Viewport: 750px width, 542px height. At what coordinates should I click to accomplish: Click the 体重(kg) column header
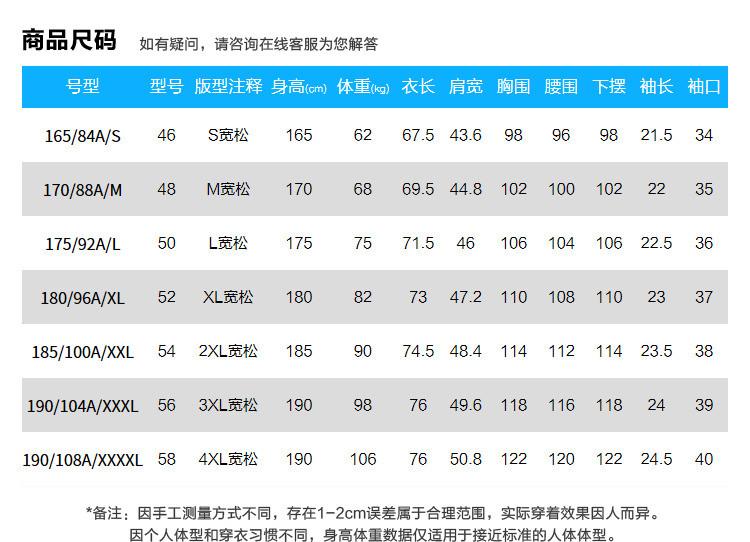[363, 87]
